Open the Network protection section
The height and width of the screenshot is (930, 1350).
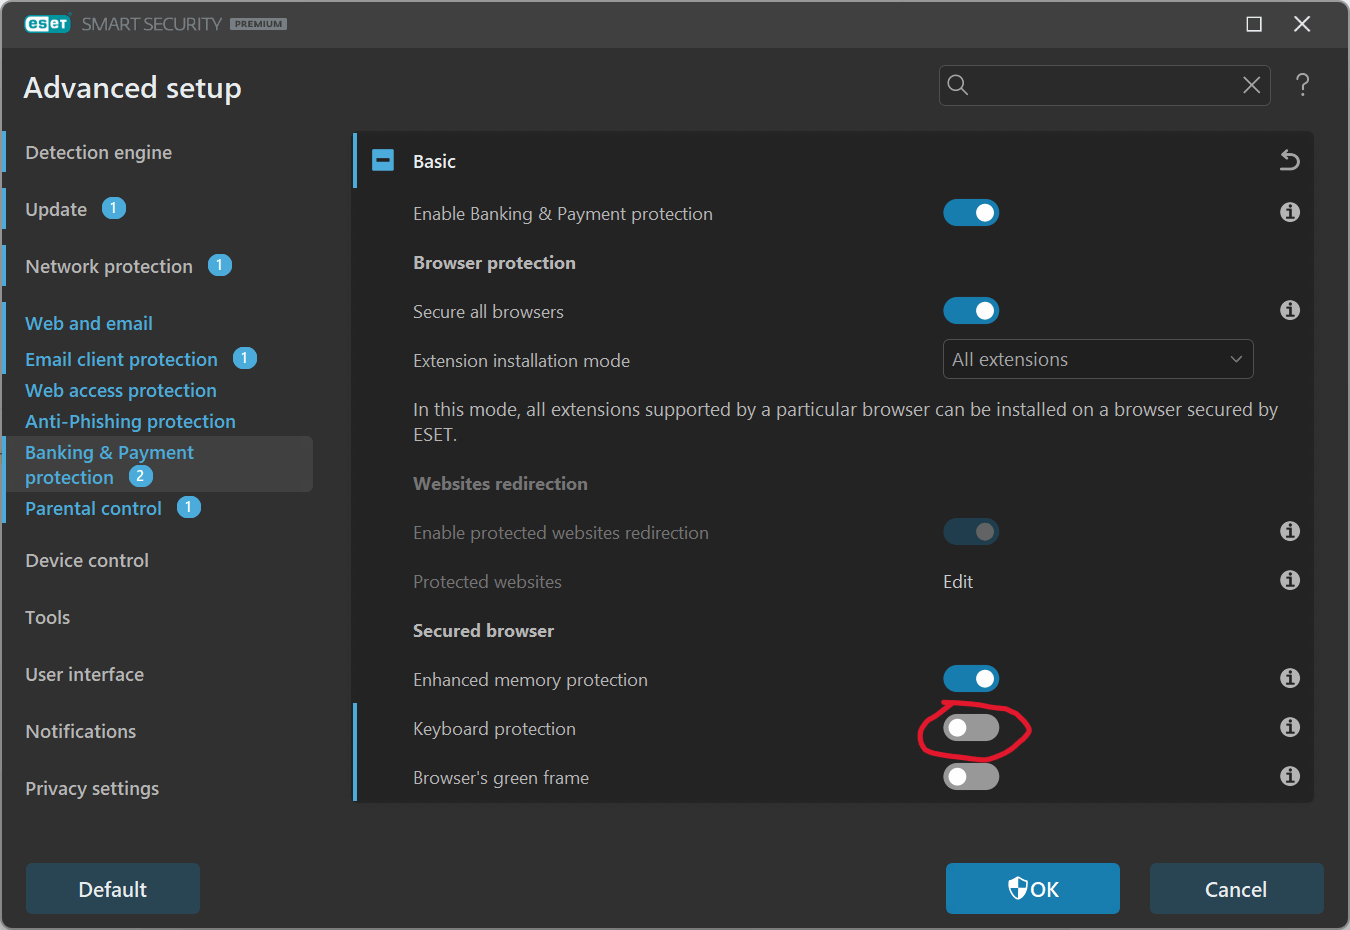pos(109,266)
